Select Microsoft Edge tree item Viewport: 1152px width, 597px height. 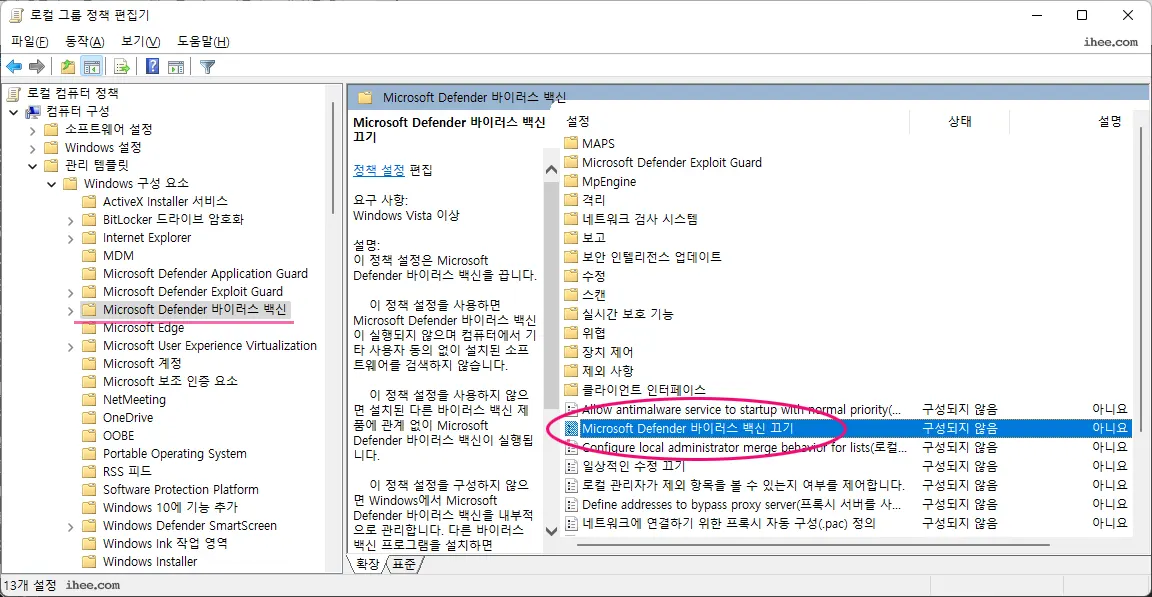(x=143, y=328)
